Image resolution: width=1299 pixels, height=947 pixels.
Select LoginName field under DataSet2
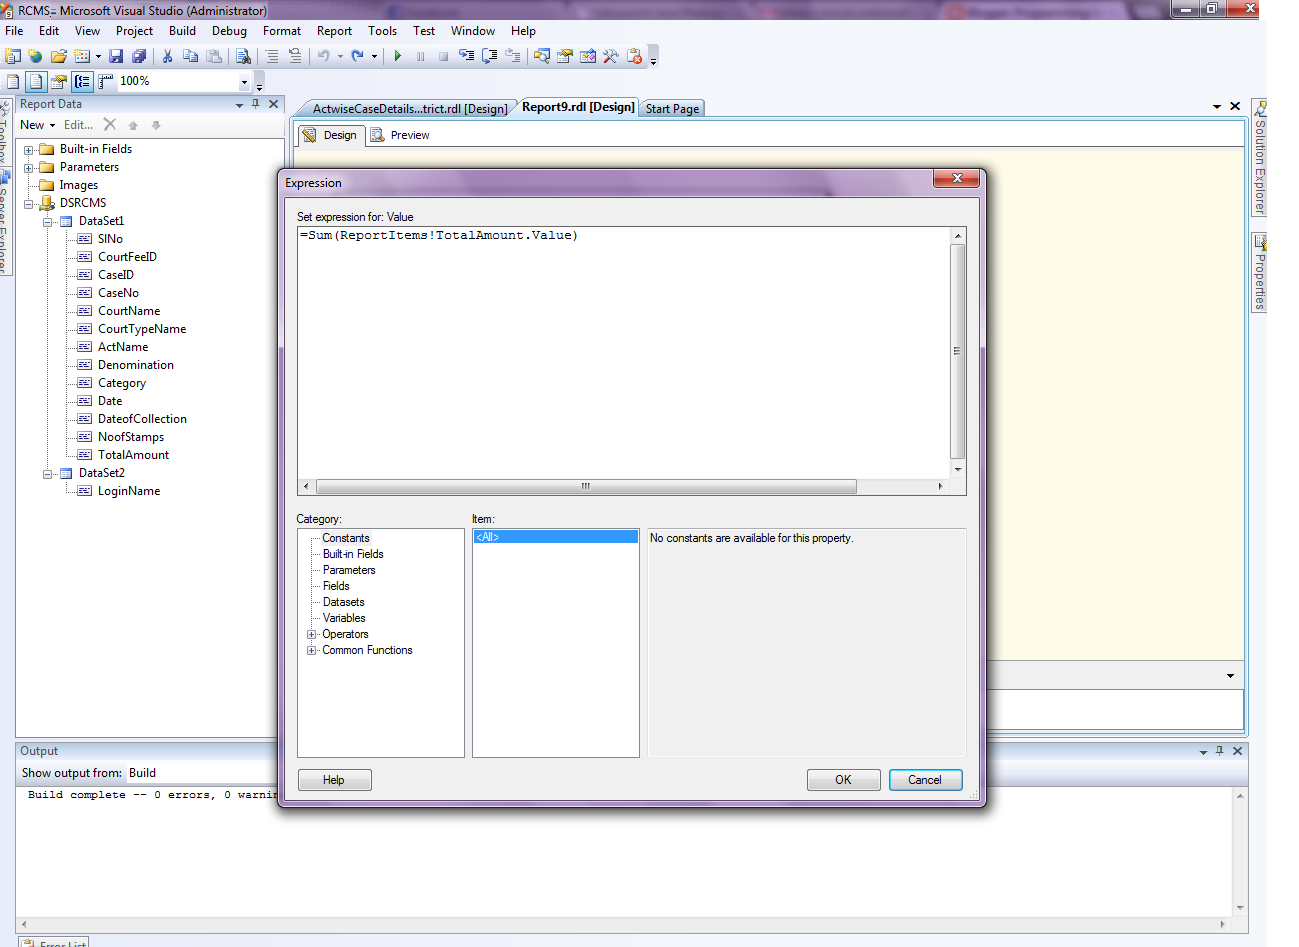(129, 491)
